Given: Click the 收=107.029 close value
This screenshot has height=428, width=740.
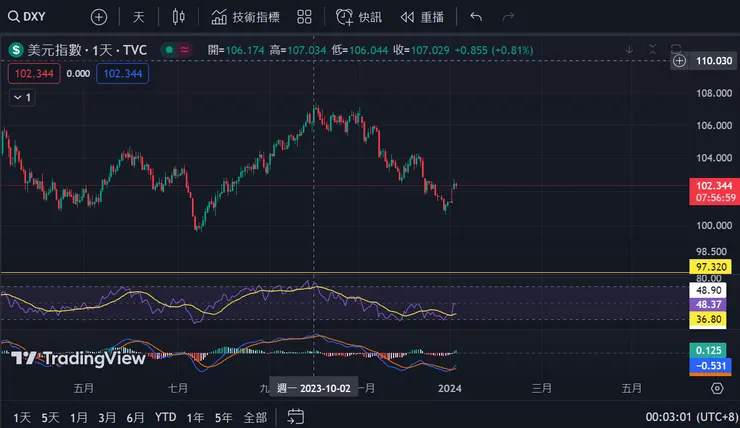Looking at the screenshot, I should 421,50.
